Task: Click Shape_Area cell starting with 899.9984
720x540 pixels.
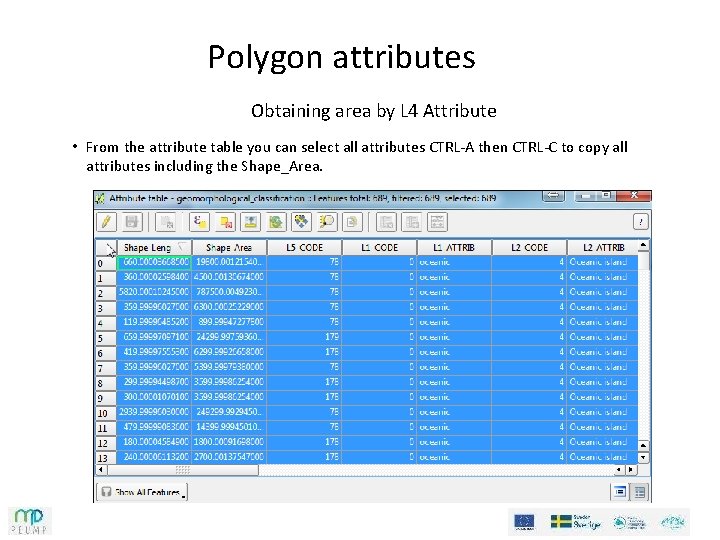Action: click(x=229, y=322)
